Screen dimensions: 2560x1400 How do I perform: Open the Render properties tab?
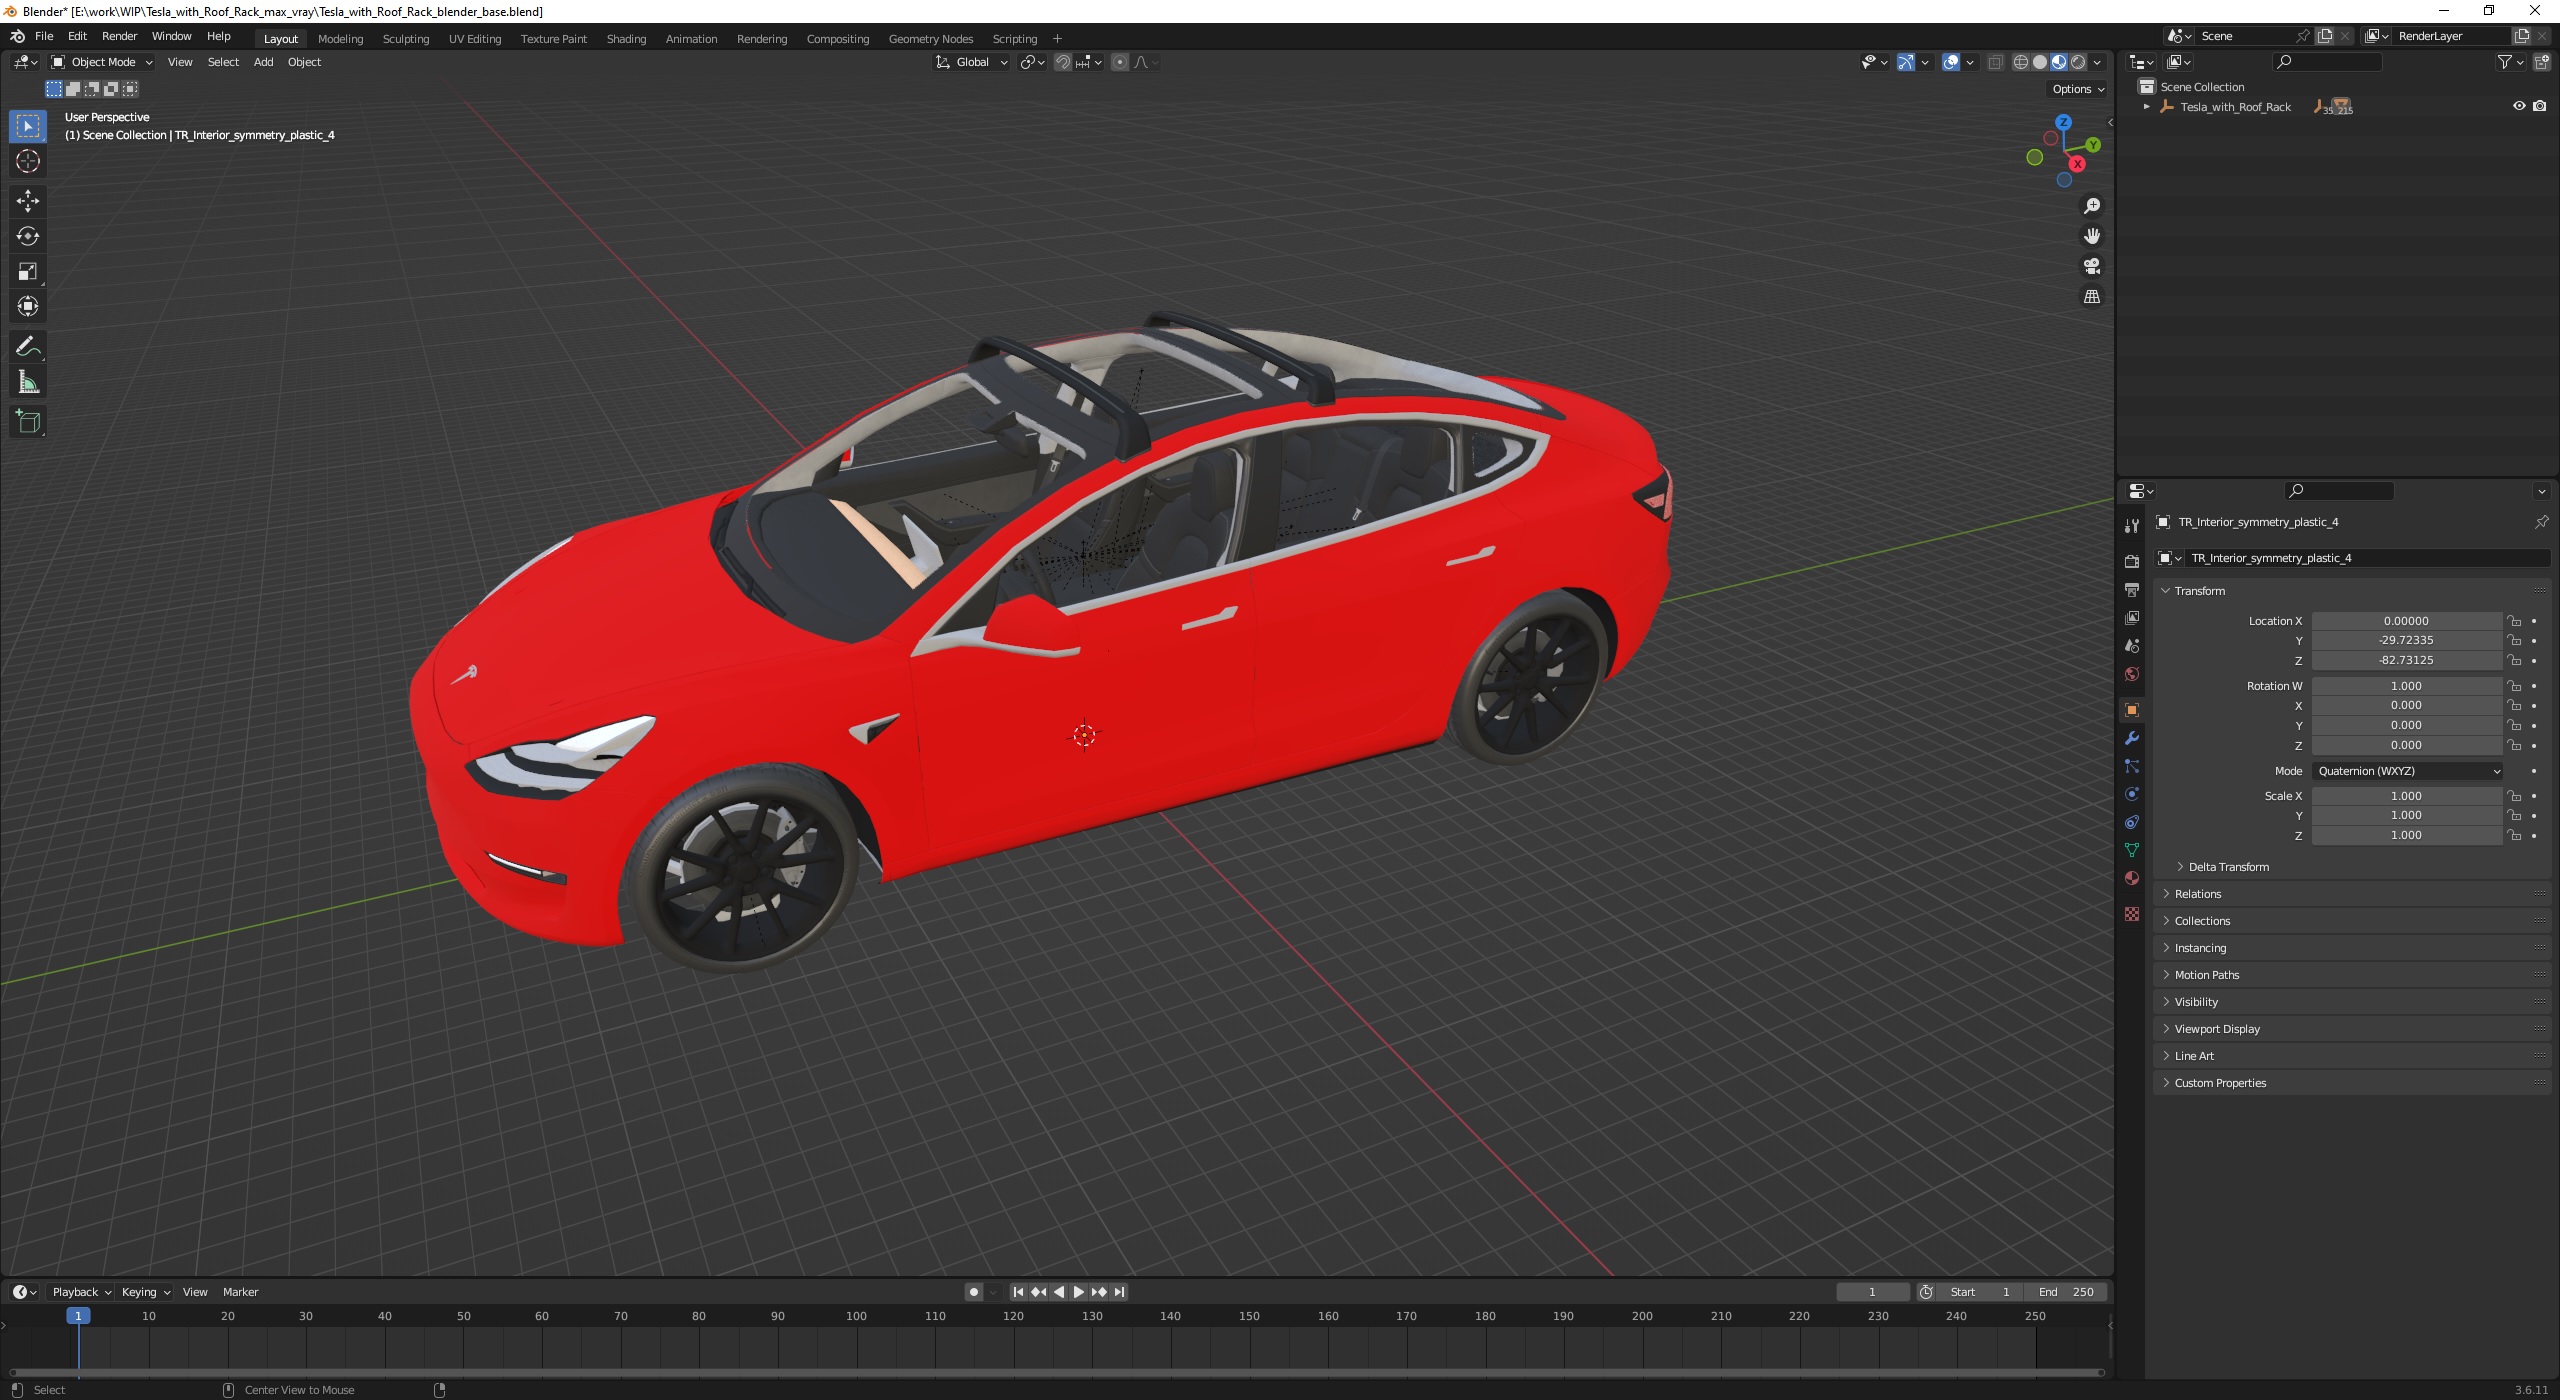[2131, 561]
